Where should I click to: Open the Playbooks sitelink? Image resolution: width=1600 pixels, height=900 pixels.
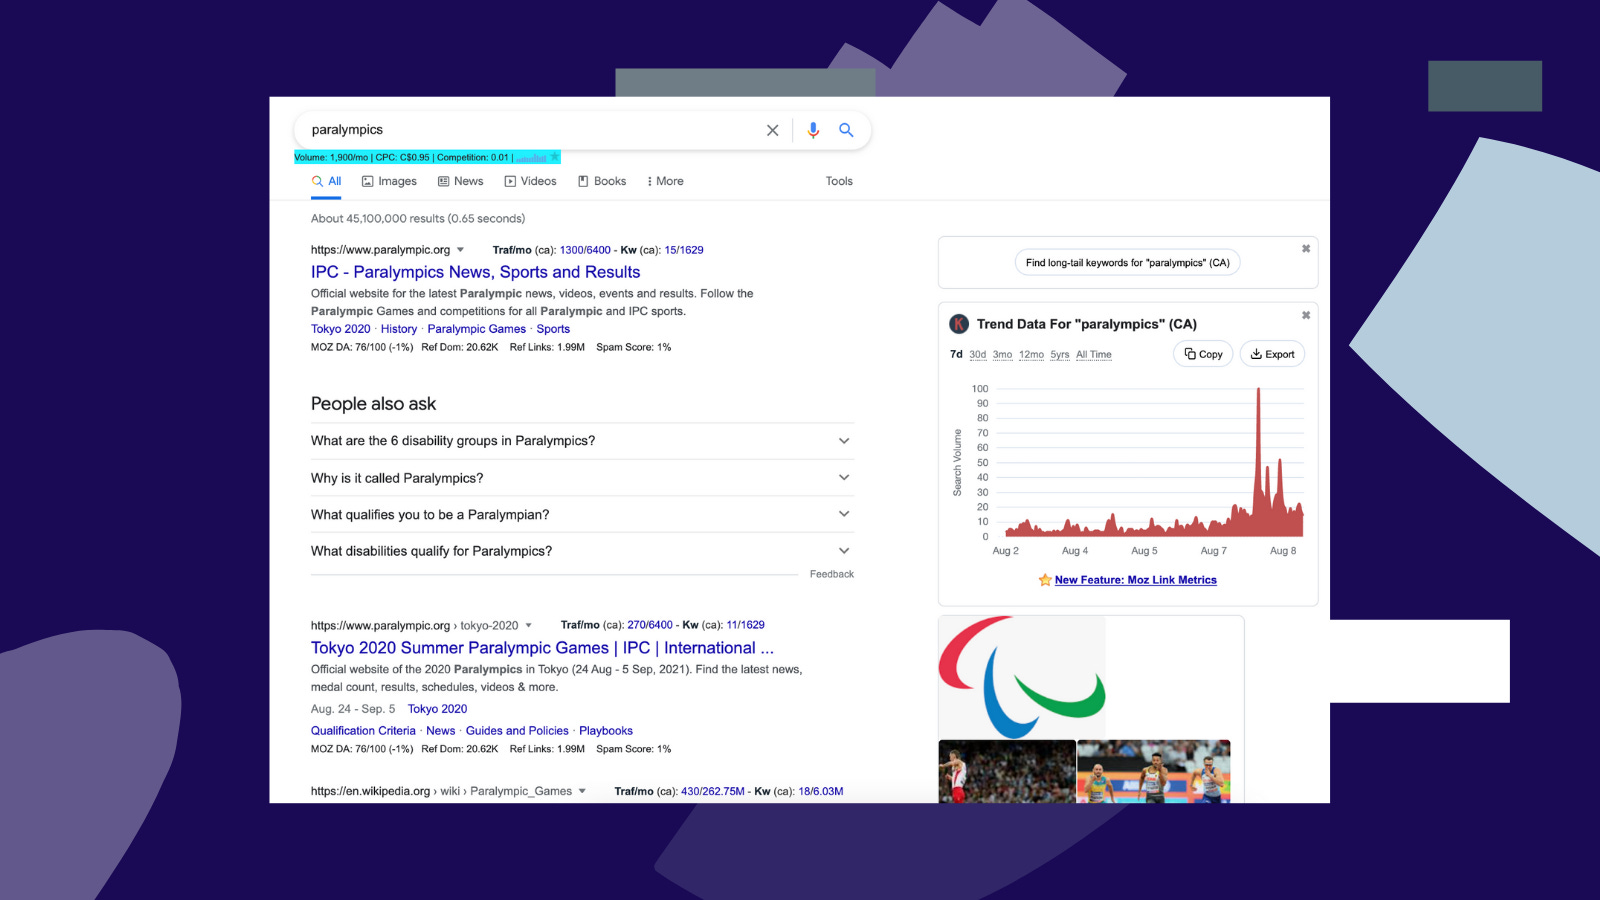606,731
